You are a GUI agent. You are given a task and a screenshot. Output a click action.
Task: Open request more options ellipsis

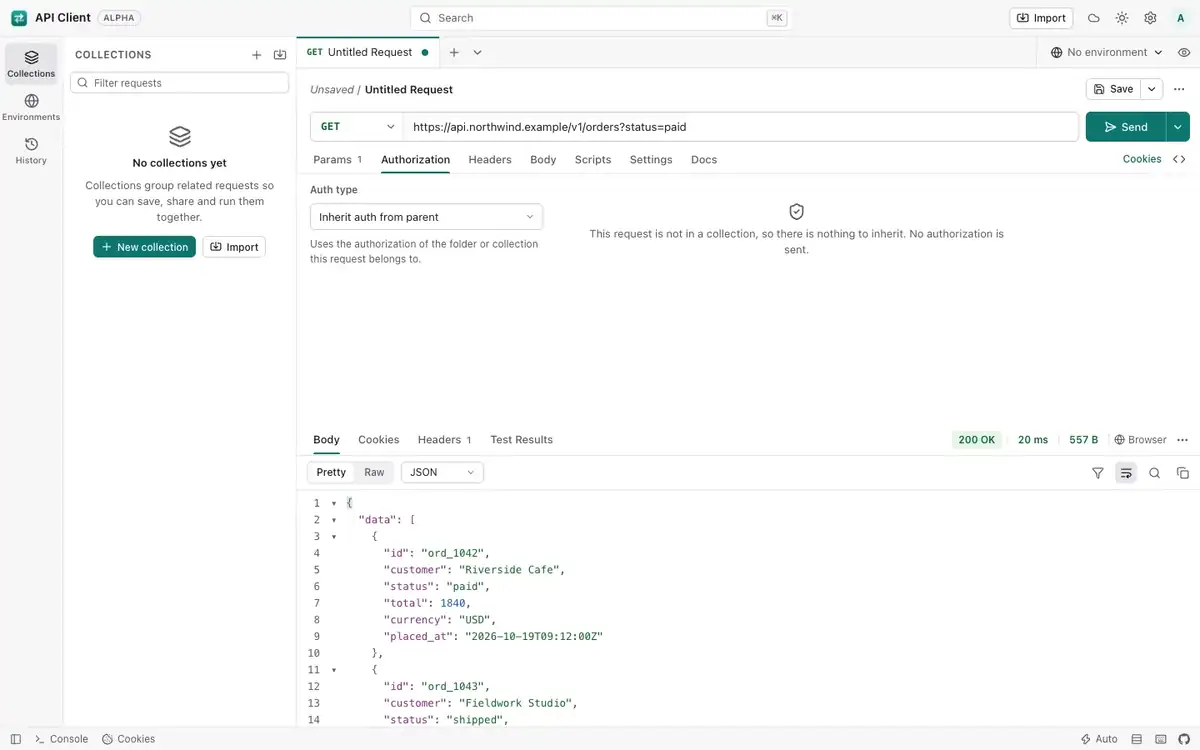tap(1179, 89)
